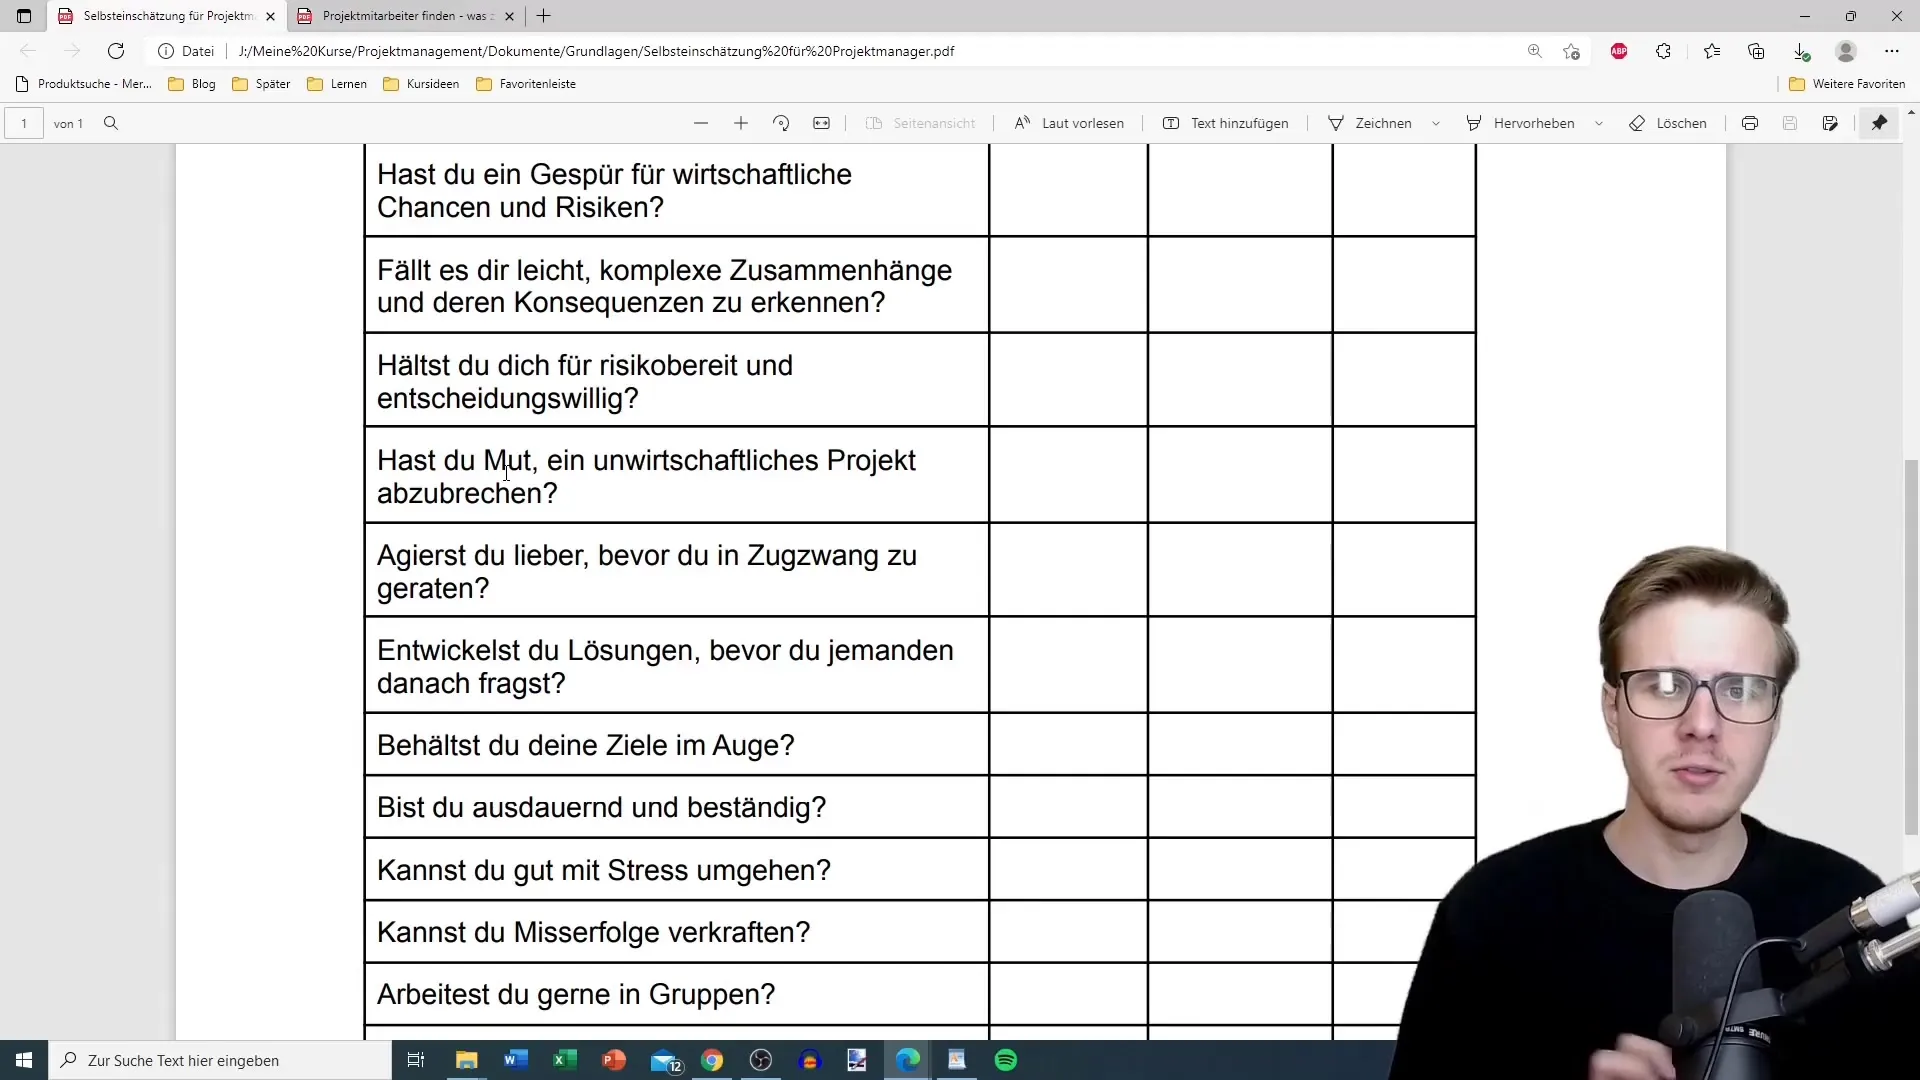
Task: Open Mail app from taskbar
Action: (664, 1060)
